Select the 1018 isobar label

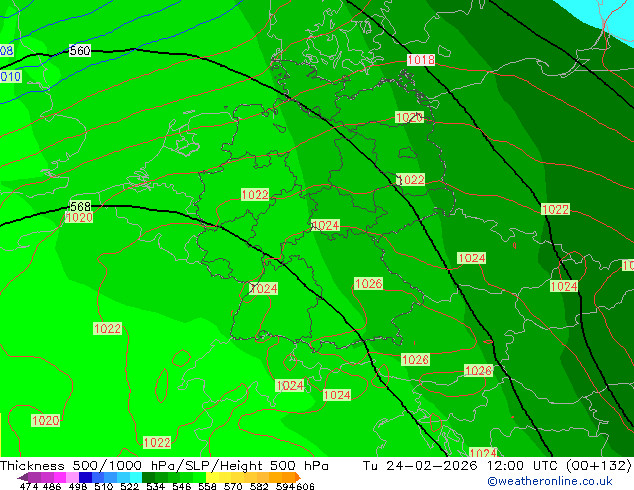click(x=421, y=60)
